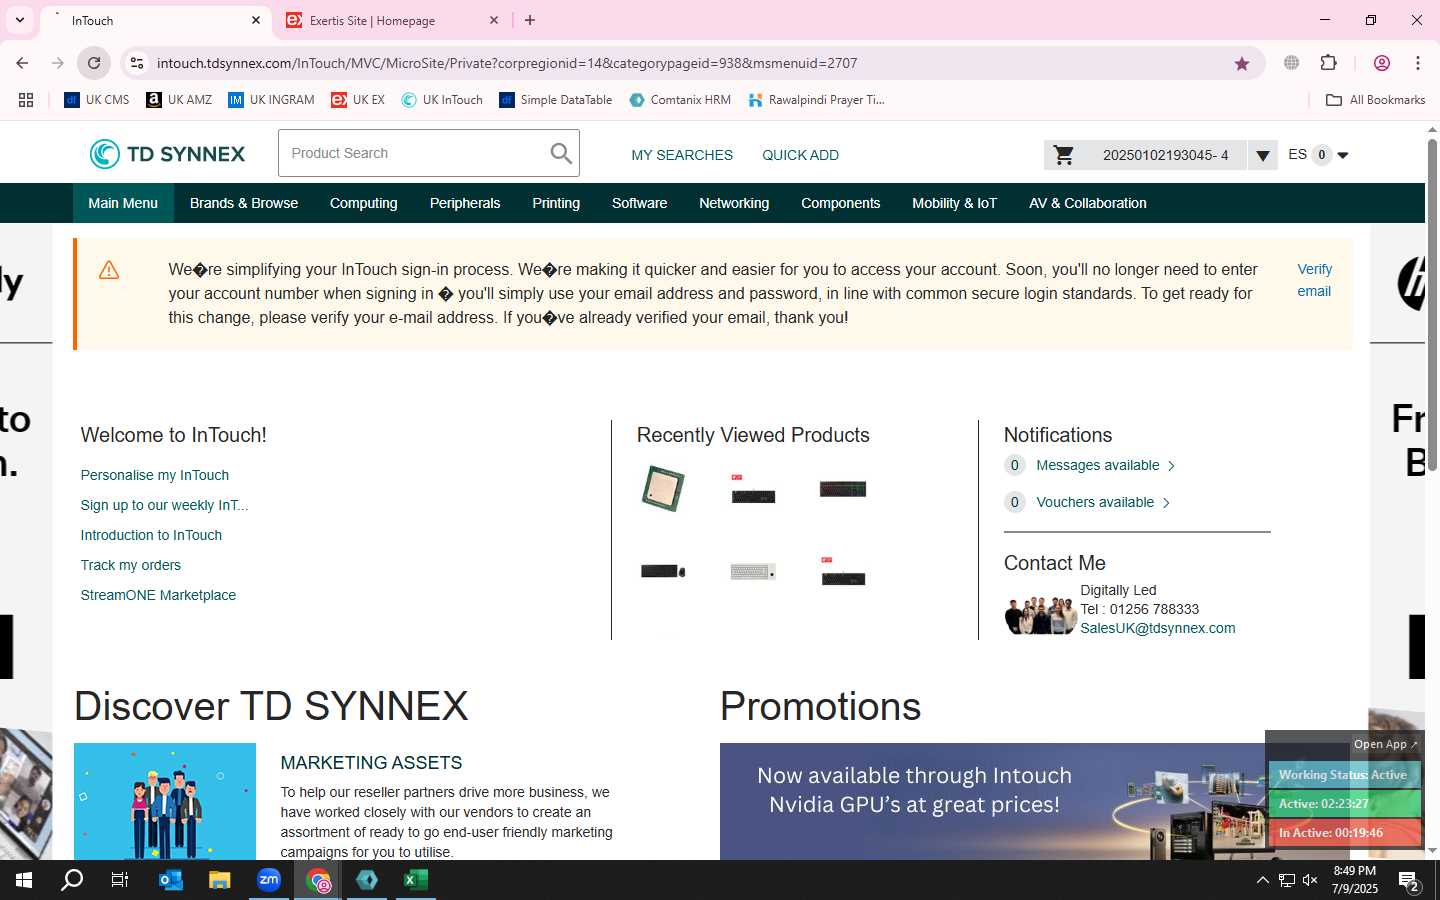1440x900 pixels.
Task: Switch to Exertis Site Homepage tab
Action: pyautogui.click(x=392, y=20)
